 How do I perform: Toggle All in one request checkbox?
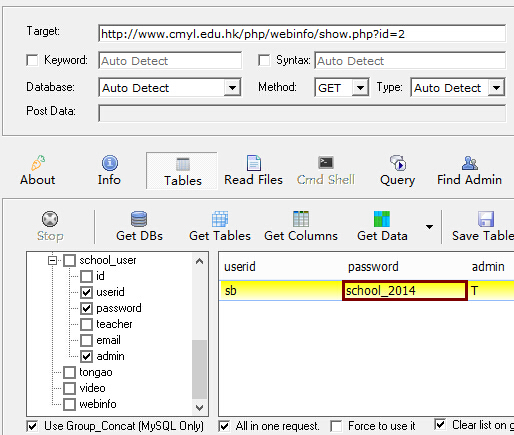pyautogui.click(x=224, y=426)
